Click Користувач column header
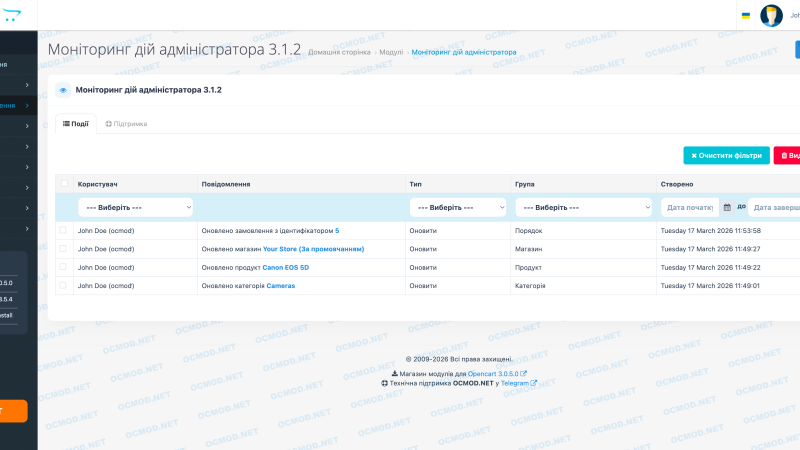The image size is (800, 450). pyautogui.click(x=97, y=184)
